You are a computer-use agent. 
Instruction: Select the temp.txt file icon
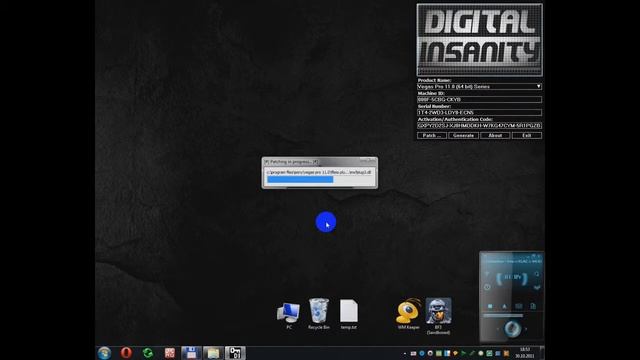[x=349, y=314]
